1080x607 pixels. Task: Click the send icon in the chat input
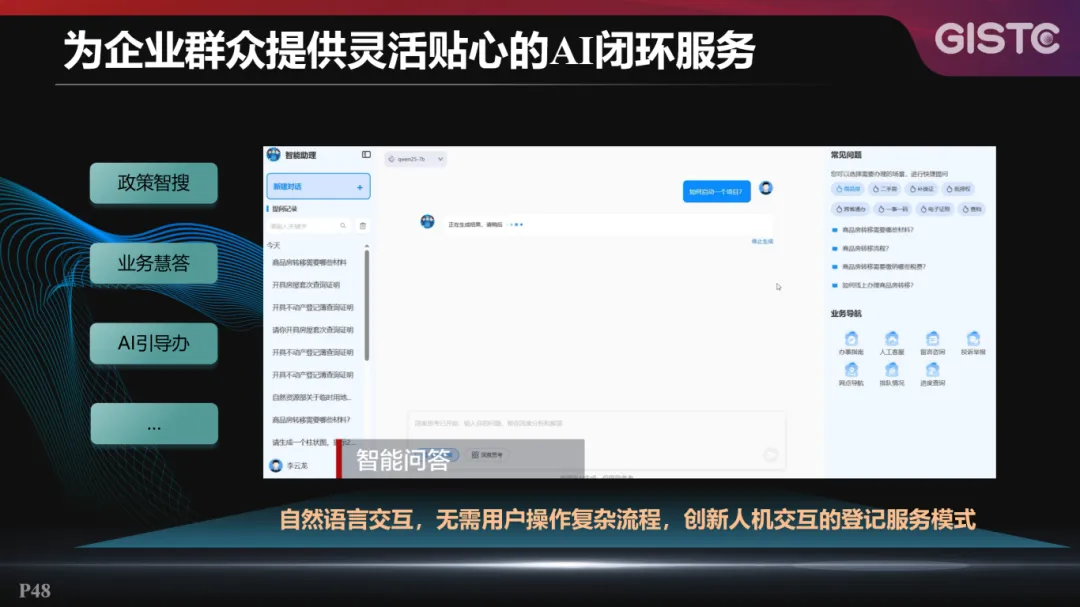coord(771,455)
